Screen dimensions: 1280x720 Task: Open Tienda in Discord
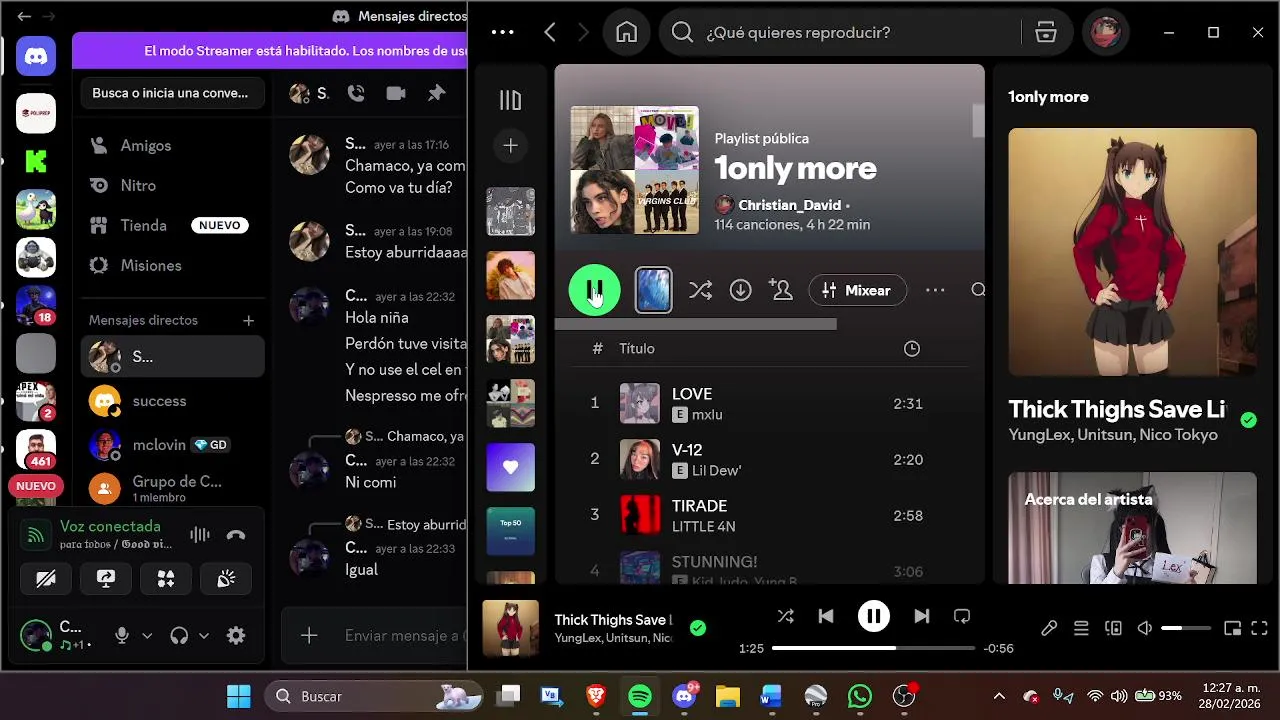[x=172, y=225]
